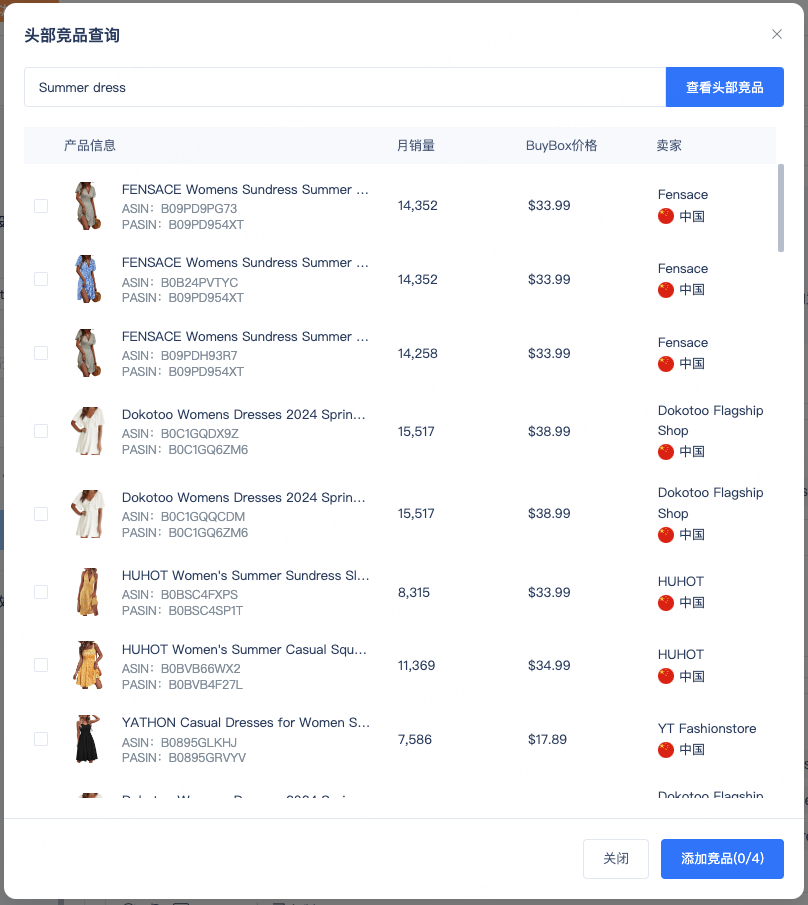808x905 pixels.
Task: Click monthly sales value 8,315
Action: pos(414,592)
